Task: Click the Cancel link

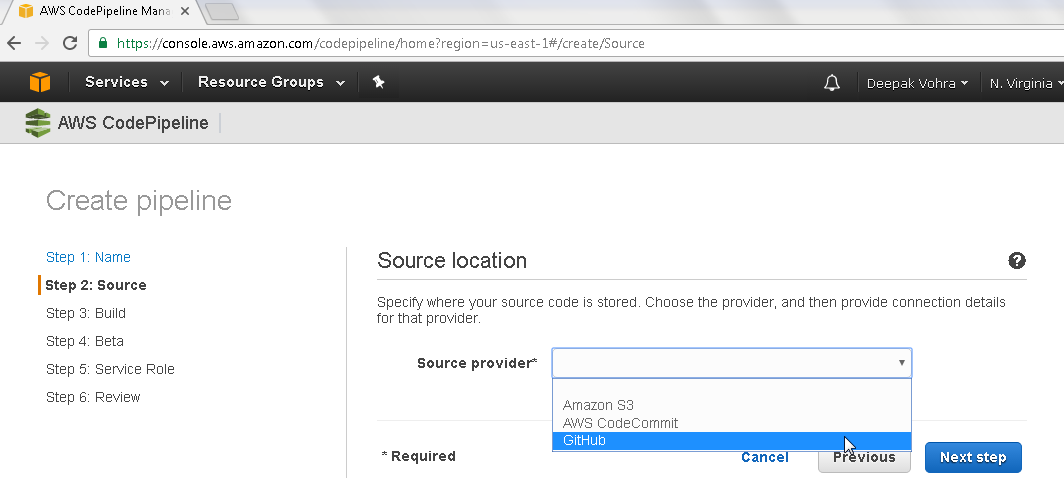Action: click(765, 457)
